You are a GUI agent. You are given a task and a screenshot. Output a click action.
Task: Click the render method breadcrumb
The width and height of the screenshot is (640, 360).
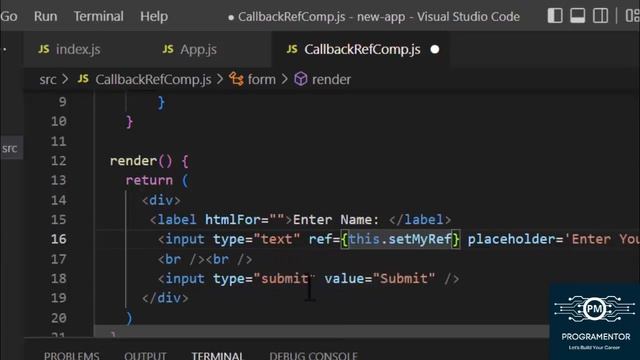331,80
